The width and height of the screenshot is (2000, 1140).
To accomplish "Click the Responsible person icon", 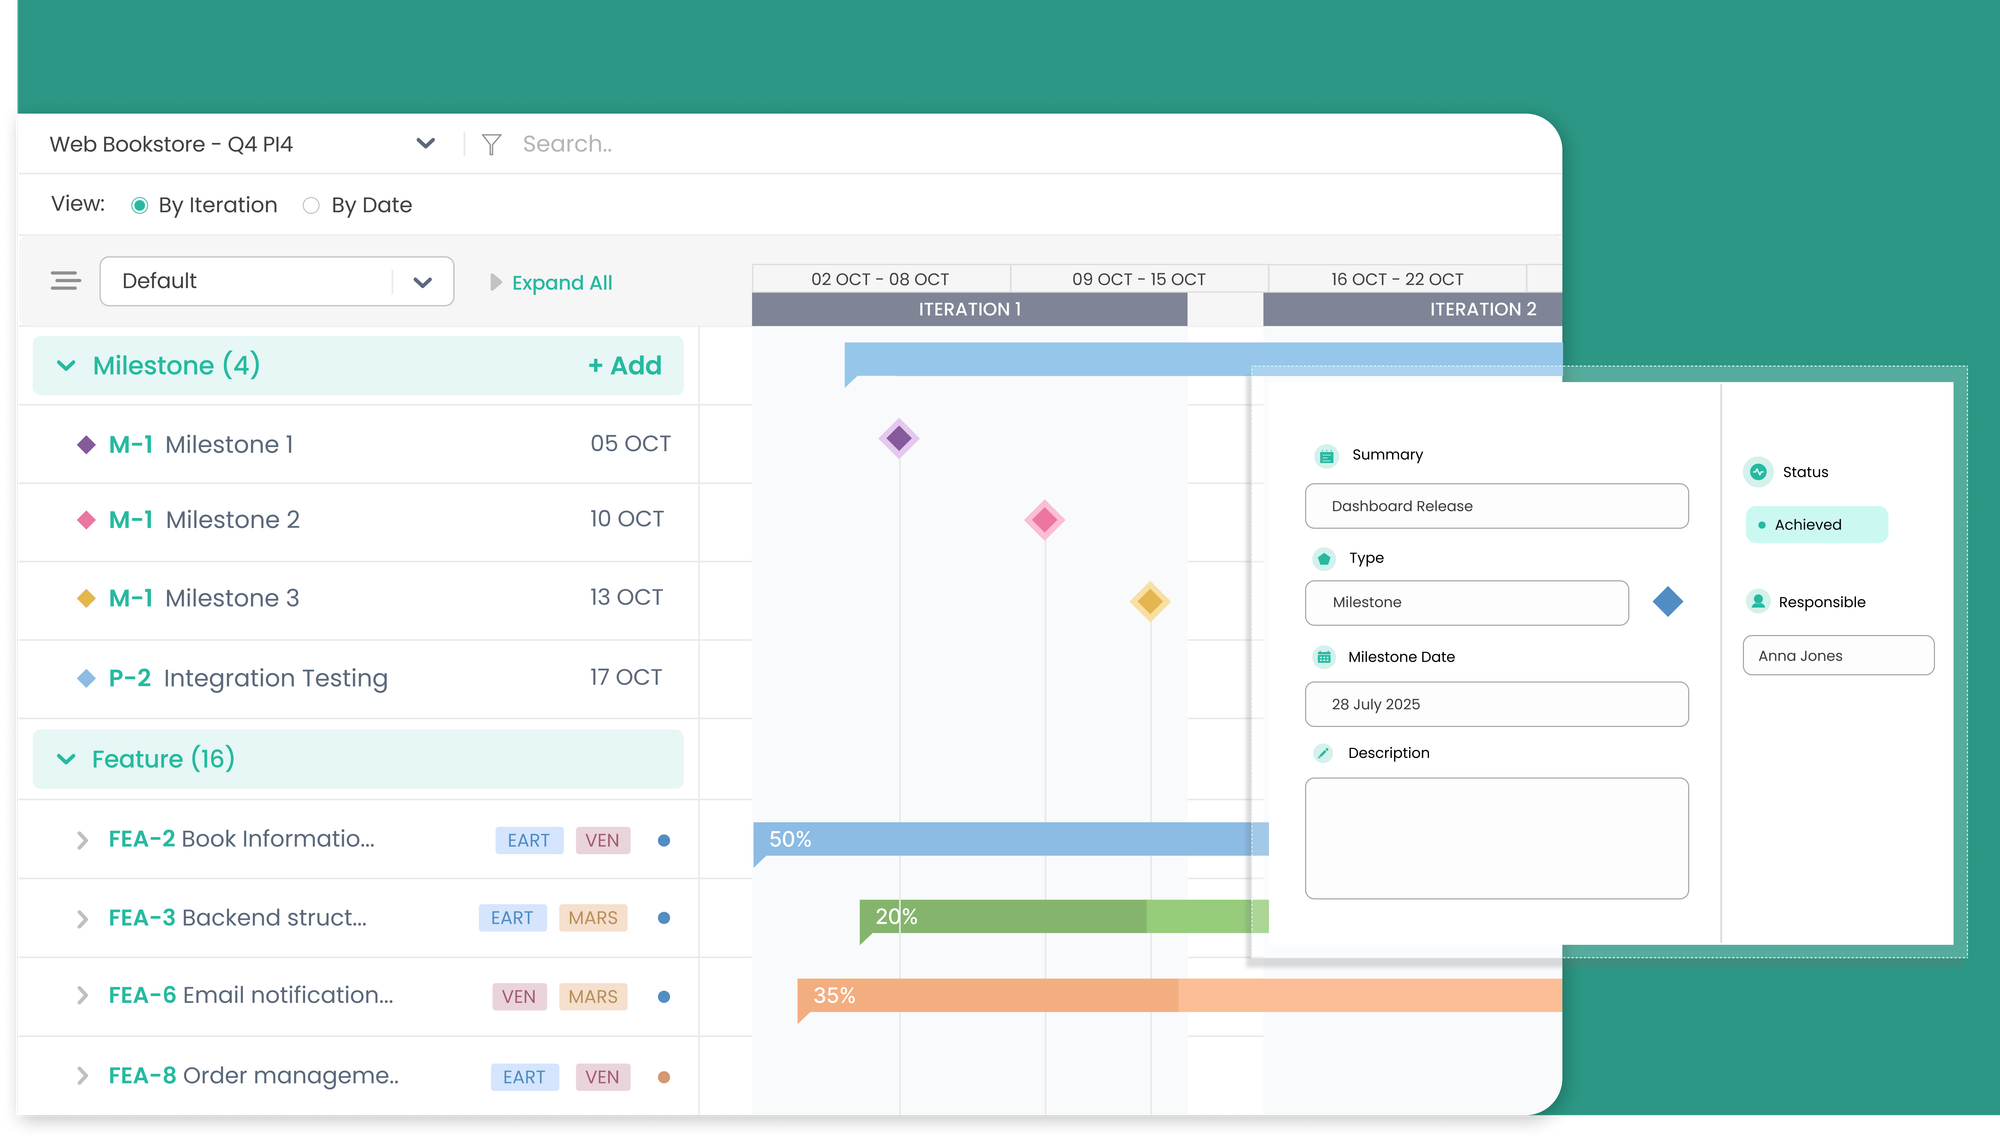I will (1758, 602).
